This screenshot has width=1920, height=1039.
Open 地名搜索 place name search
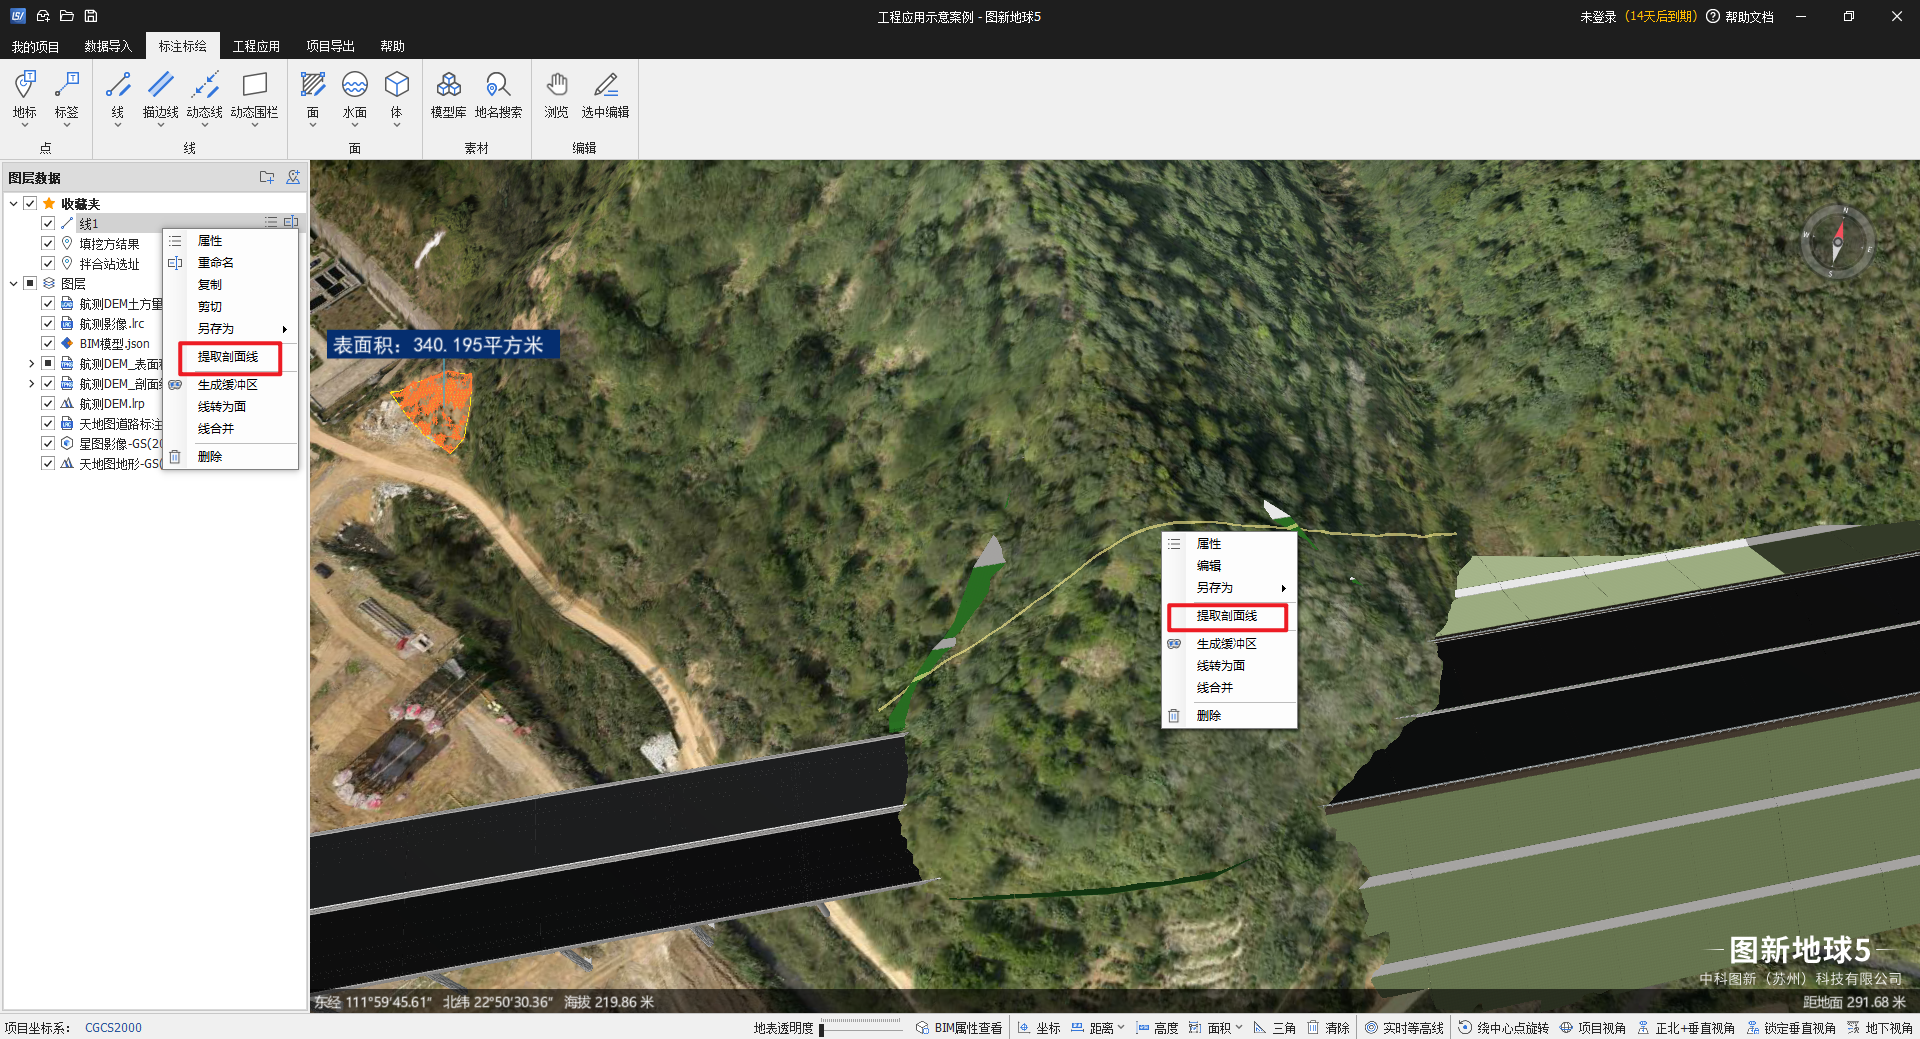coord(498,95)
